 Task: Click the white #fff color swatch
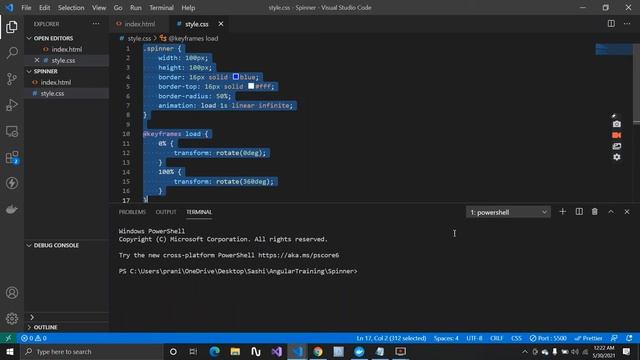pyautogui.click(x=251, y=86)
